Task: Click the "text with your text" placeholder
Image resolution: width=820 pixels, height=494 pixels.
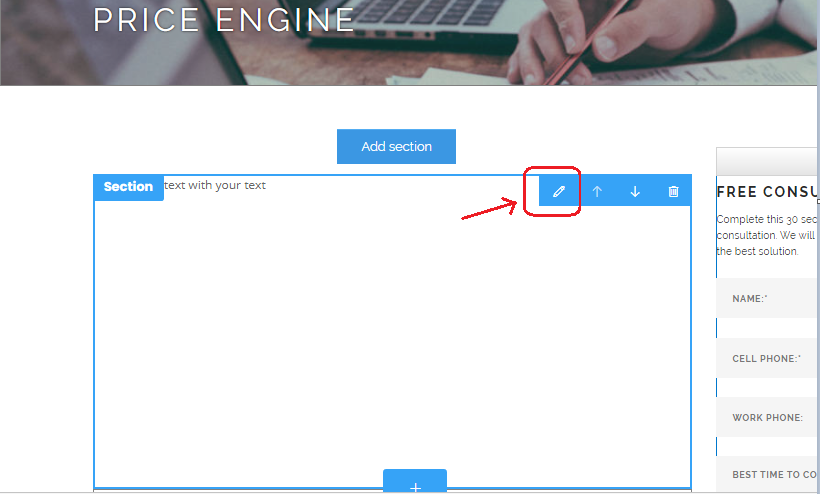Action: (x=215, y=185)
